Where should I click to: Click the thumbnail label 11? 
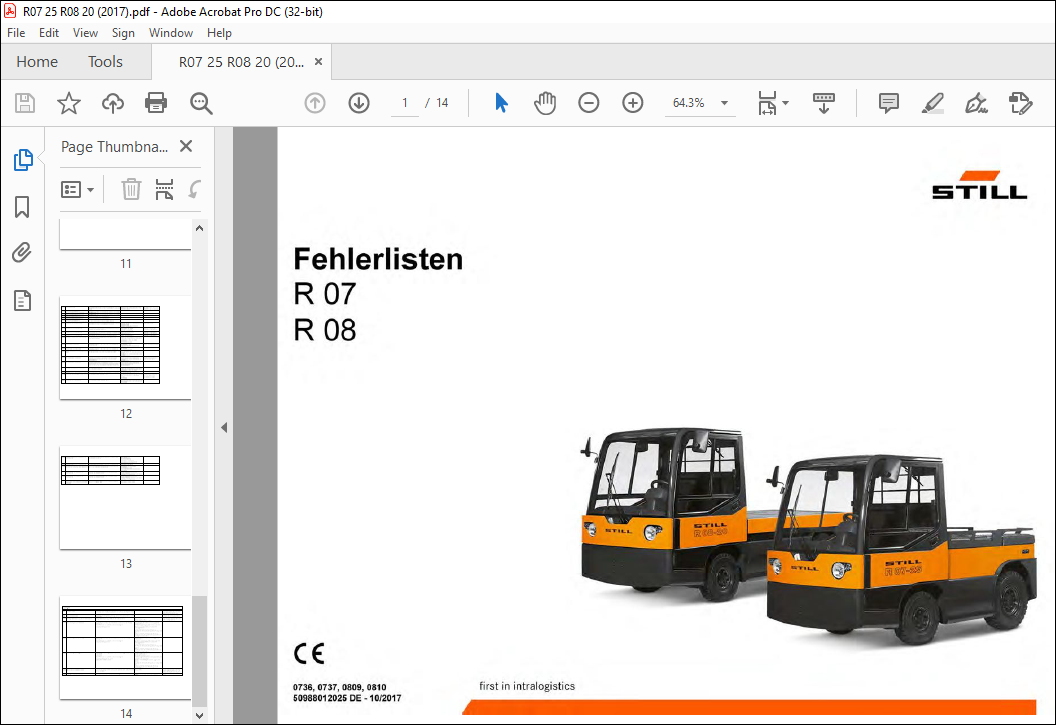coord(126,263)
